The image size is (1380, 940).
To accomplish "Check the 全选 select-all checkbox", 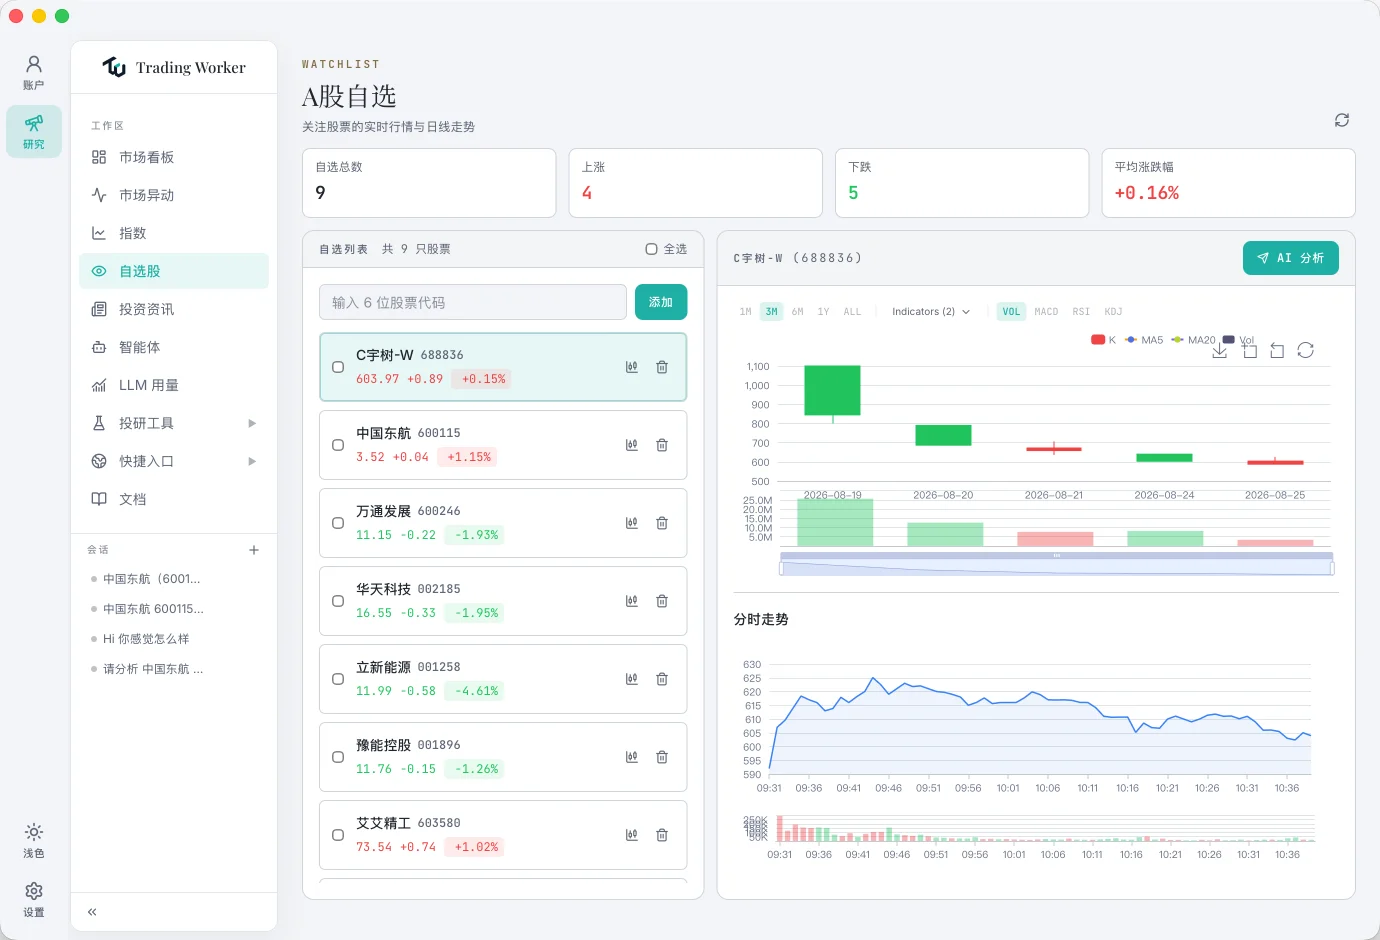I will 651,249.
